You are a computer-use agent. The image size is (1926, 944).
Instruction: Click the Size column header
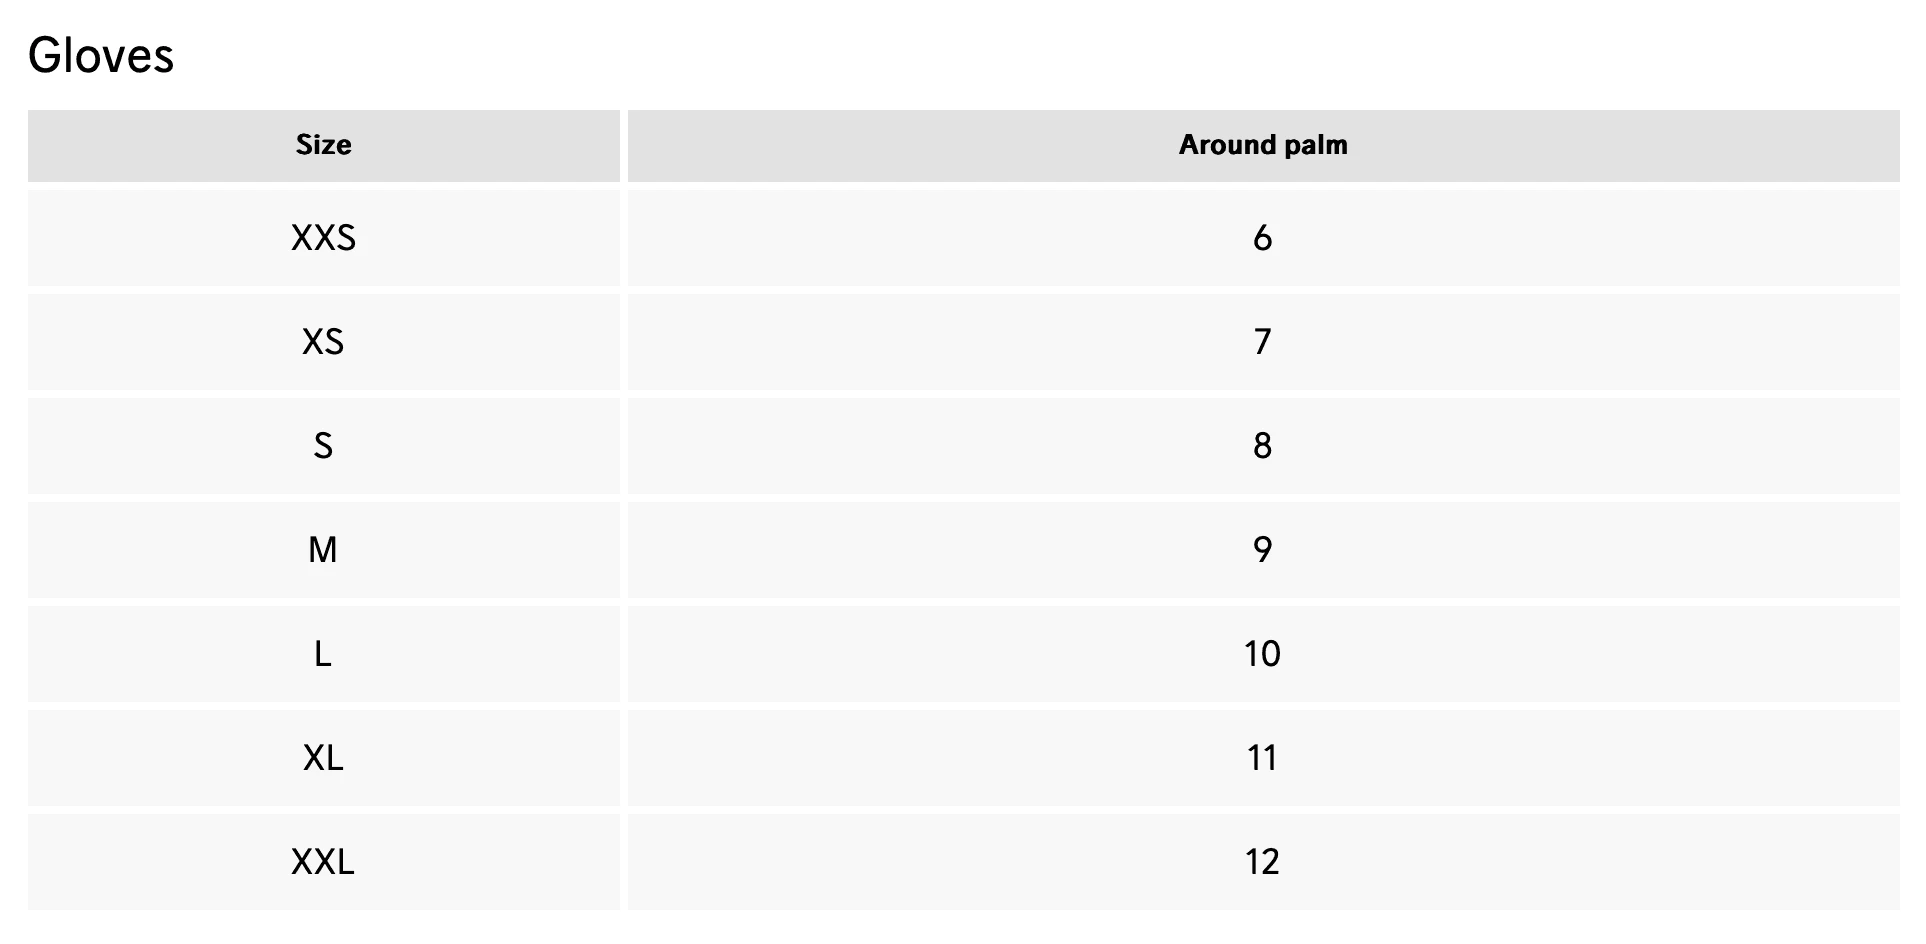(323, 145)
